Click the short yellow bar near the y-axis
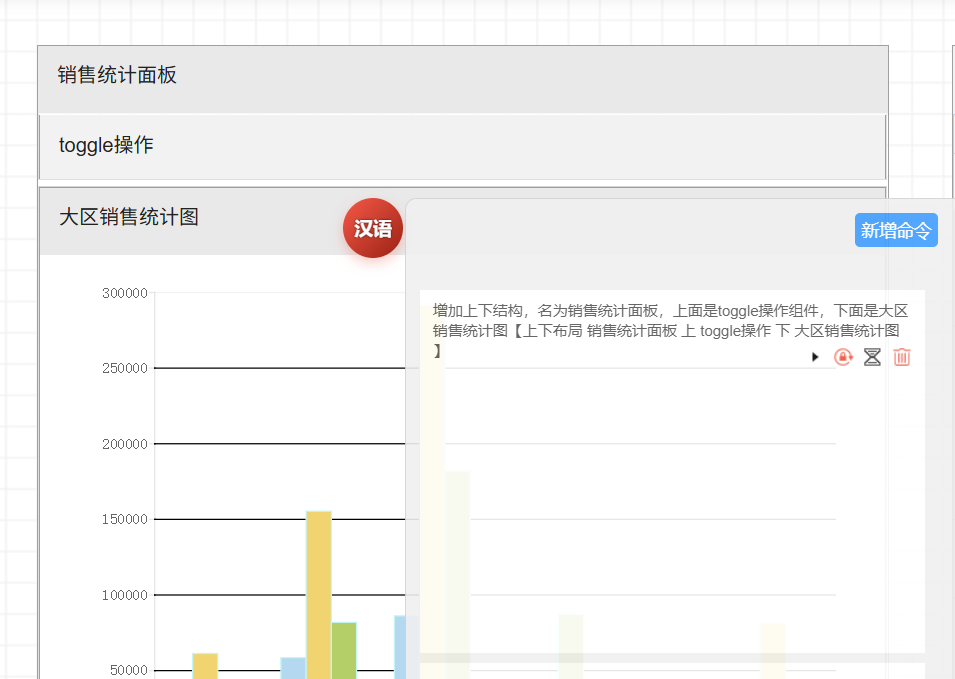This screenshot has width=955, height=679. [205, 666]
